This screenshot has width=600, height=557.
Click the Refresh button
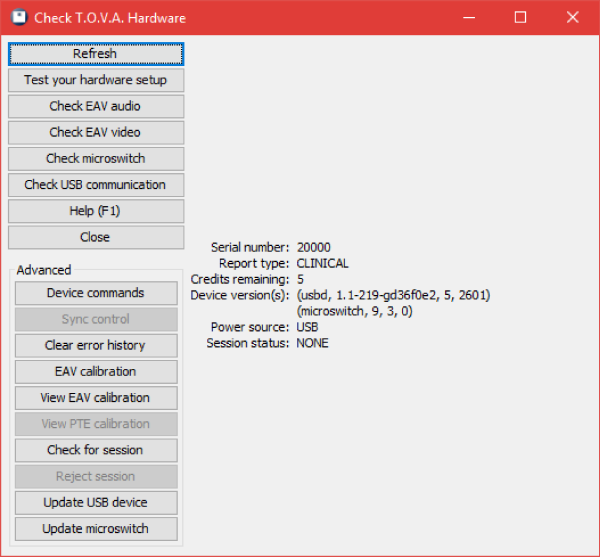tap(96, 54)
